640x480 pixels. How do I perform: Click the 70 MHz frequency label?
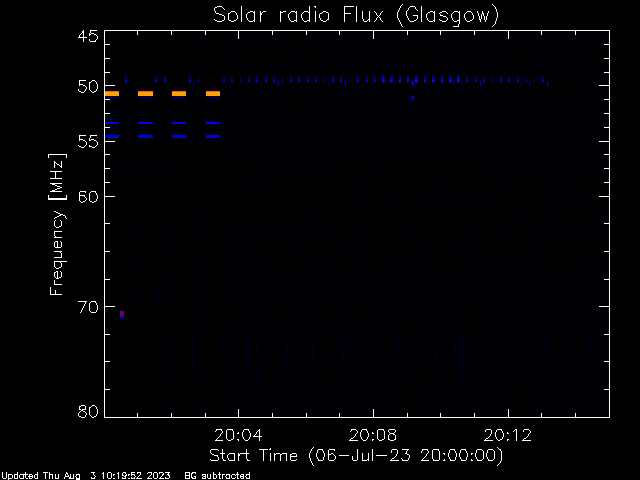pyautogui.click(x=88, y=307)
